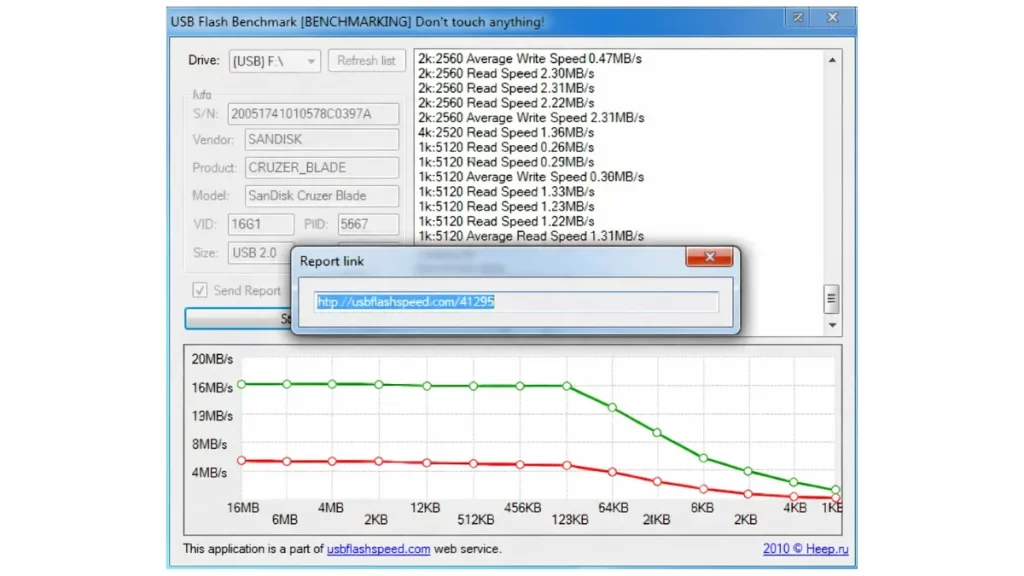
Task: Click the scroll-up arrow on results panel
Action: [832, 58]
